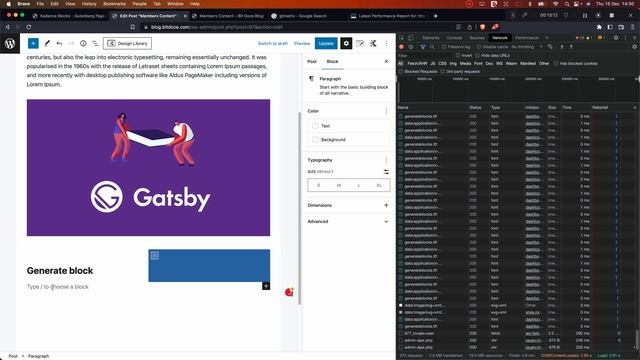Select the inspect element picker icon
This screenshot has height=360, width=640.
click(402, 38)
